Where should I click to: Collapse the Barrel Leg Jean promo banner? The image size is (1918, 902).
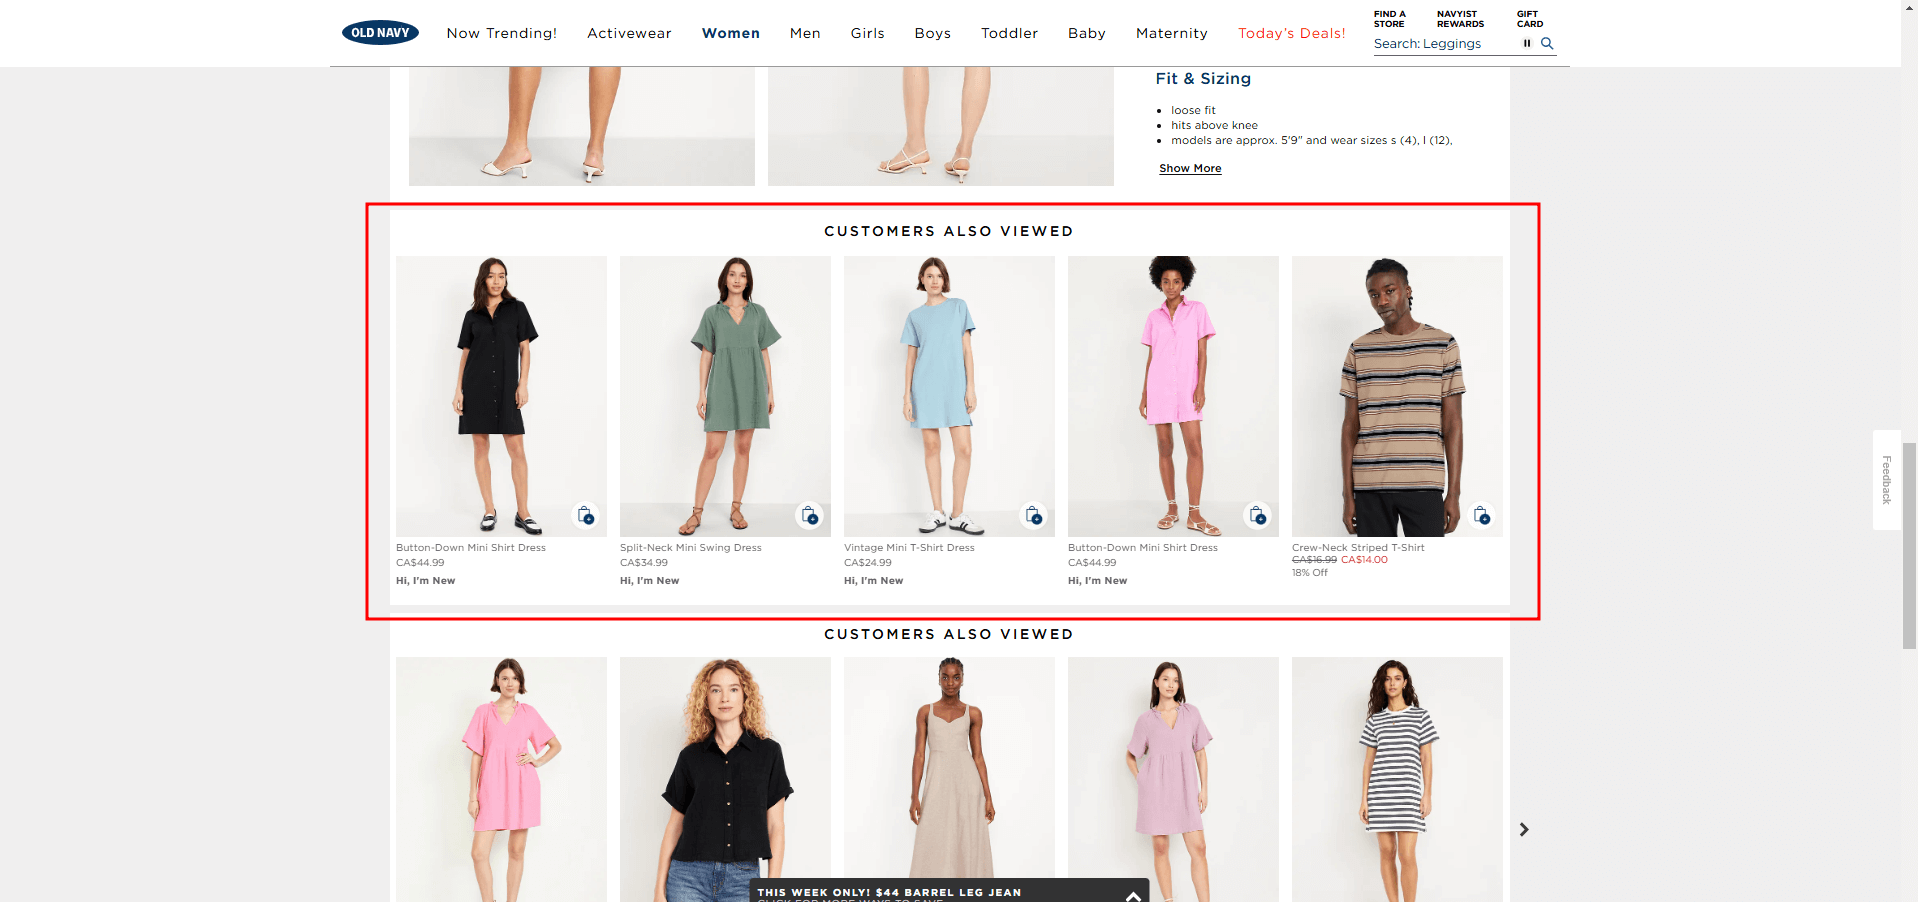(1131, 897)
